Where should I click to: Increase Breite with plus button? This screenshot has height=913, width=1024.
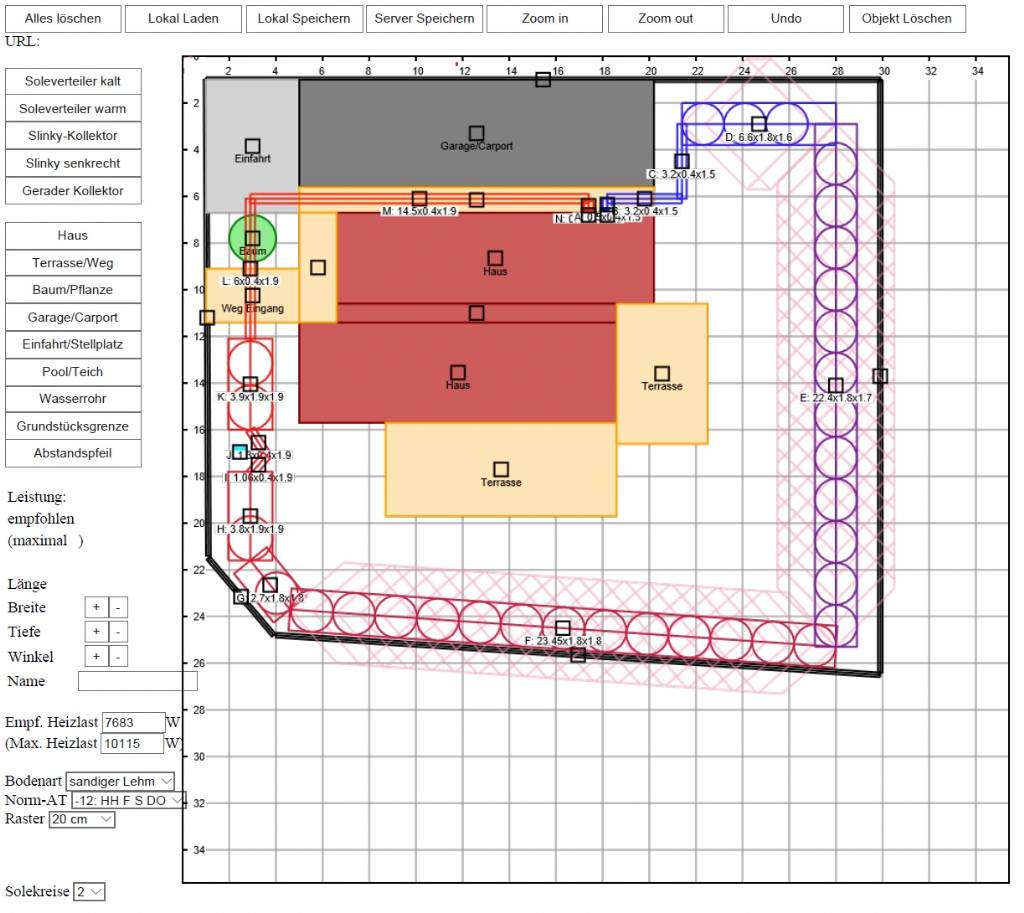[x=96, y=607]
